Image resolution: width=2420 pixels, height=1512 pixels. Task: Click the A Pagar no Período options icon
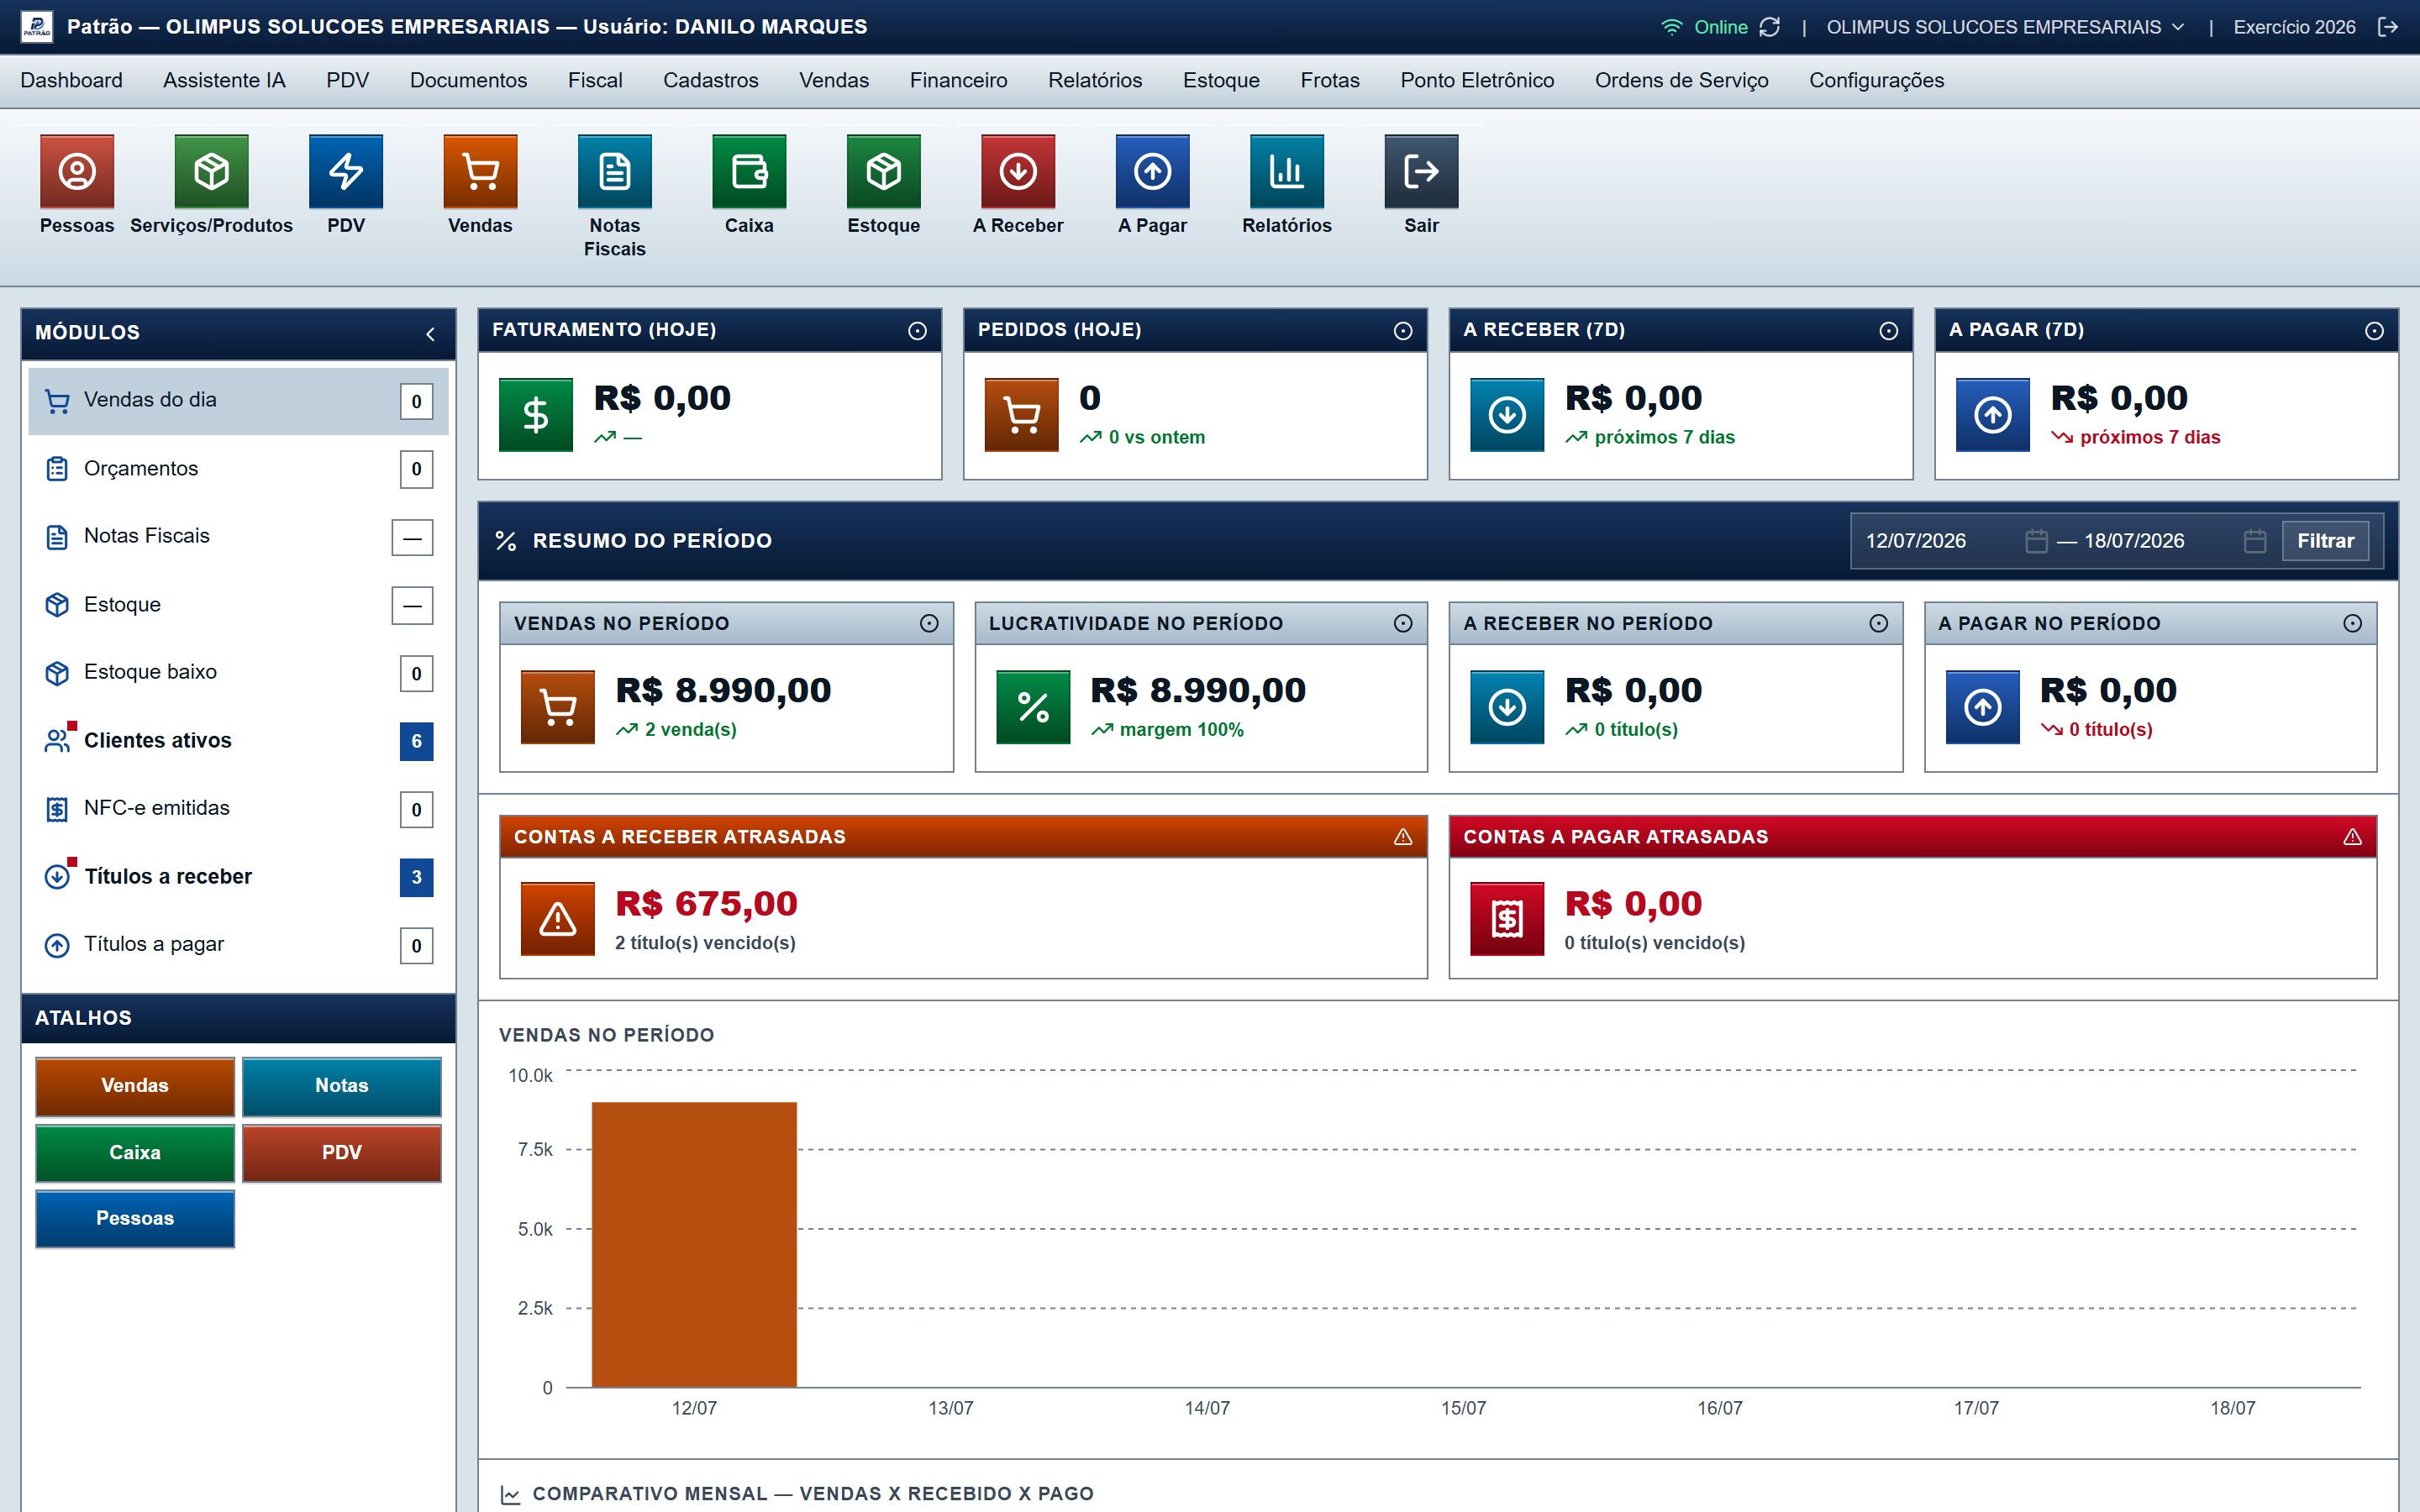pyautogui.click(x=2352, y=624)
